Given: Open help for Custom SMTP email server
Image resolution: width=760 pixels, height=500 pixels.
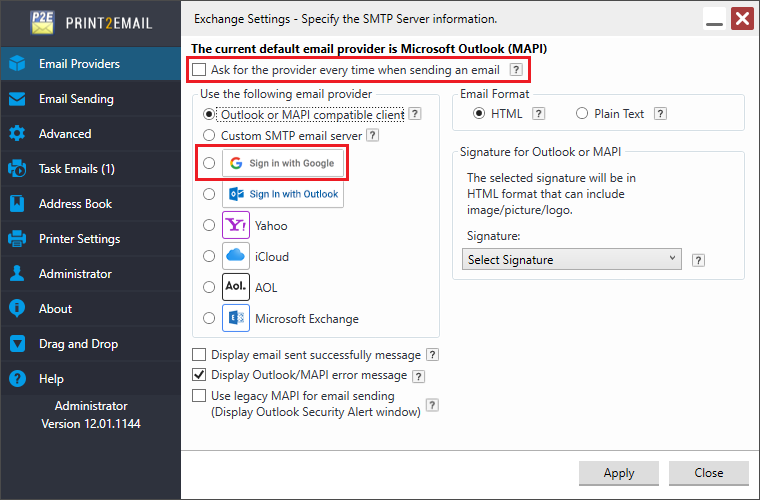Looking at the screenshot, I should [x=372, y=135].
